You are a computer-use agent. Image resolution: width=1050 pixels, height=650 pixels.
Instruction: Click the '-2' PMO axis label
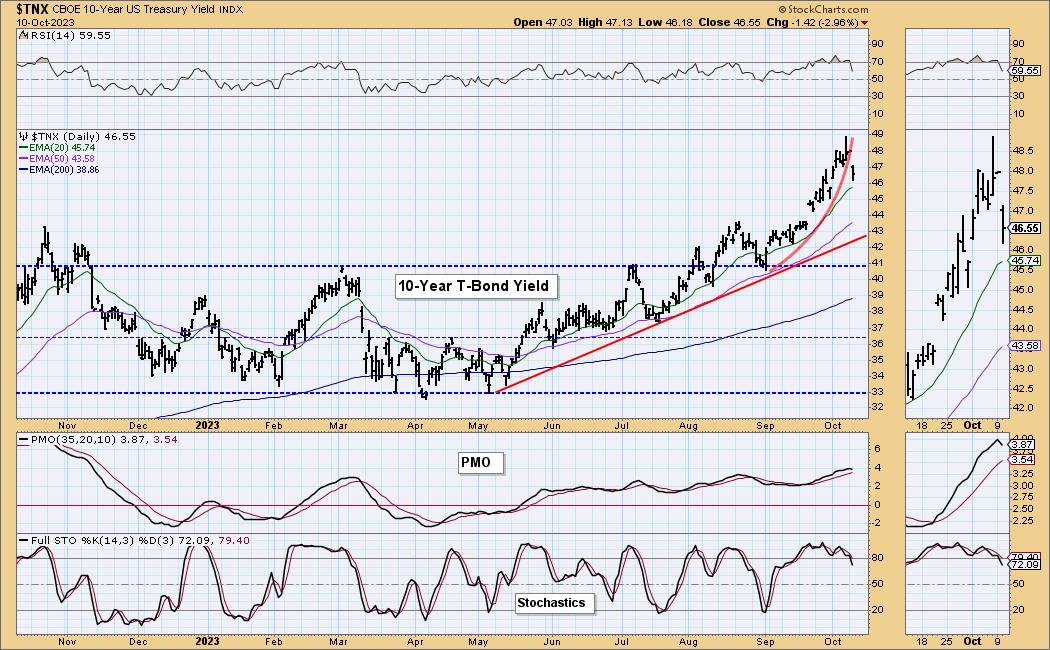click(x=877, y=523)
